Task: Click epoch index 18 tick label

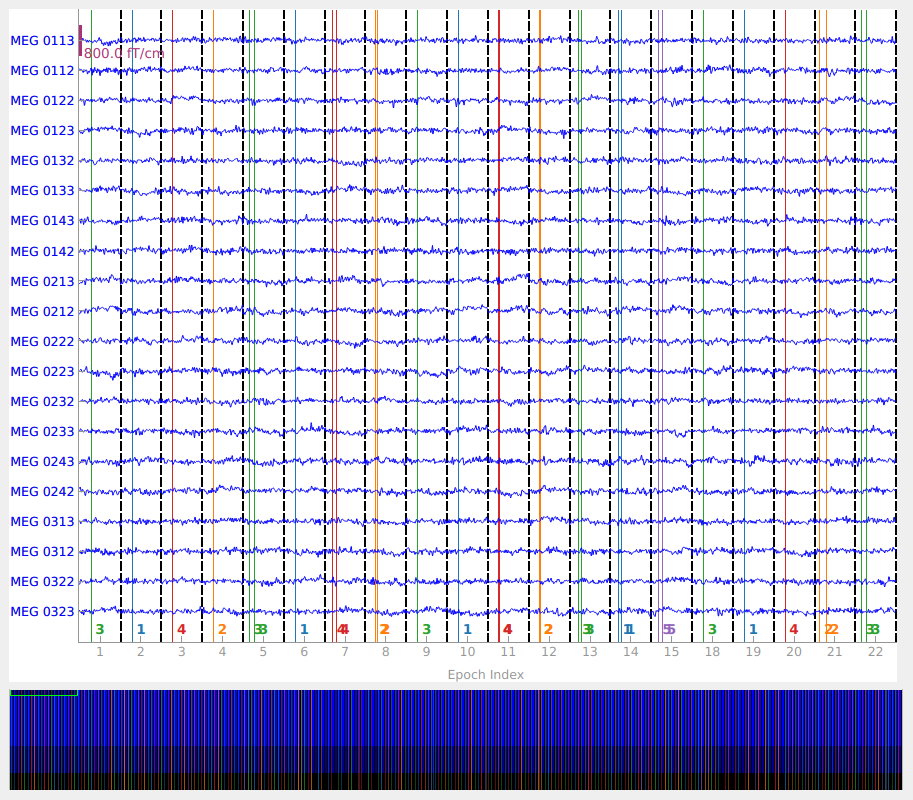Action: [712, 652]
